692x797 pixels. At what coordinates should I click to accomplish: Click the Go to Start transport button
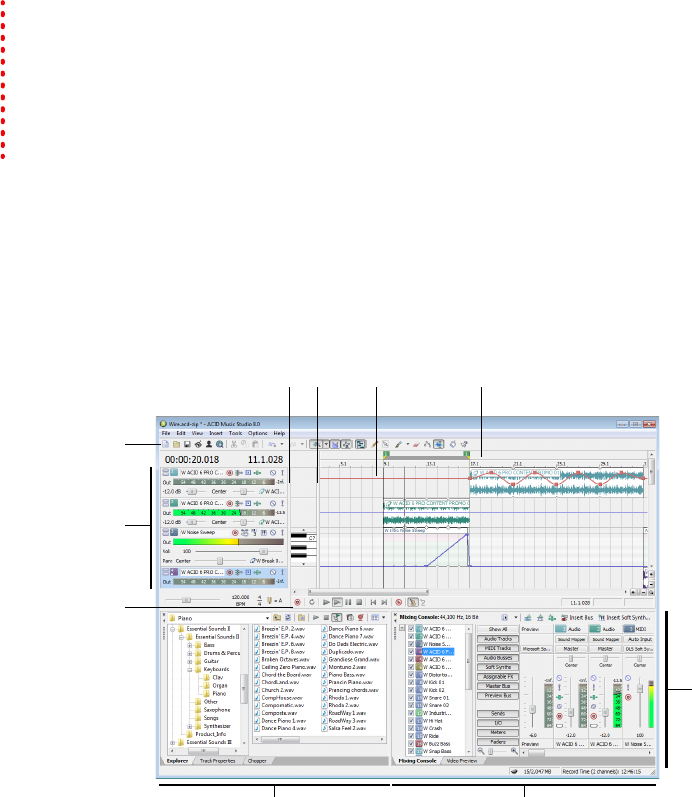[373, 602]
